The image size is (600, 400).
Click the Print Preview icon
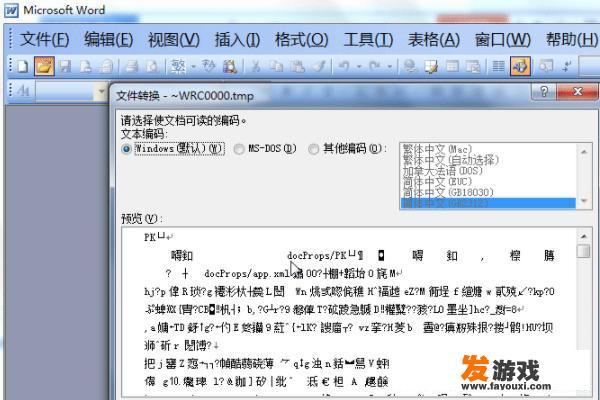pyautogui.click(x=152, y=67)
